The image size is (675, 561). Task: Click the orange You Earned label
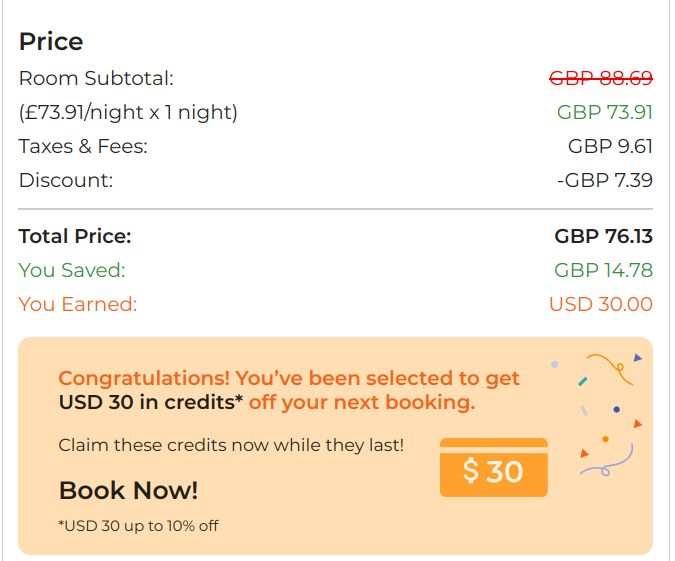[x=78, y=304]
